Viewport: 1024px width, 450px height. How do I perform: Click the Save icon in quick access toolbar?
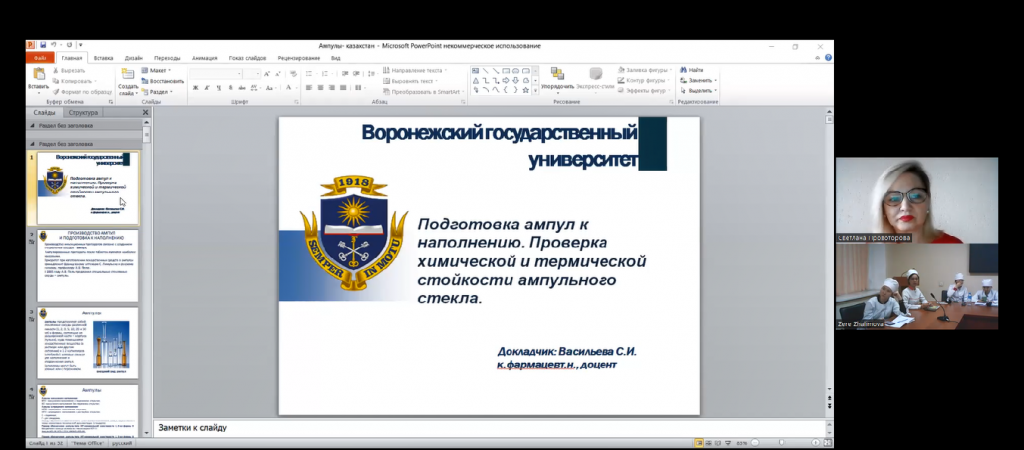click(x=42, y=45)
